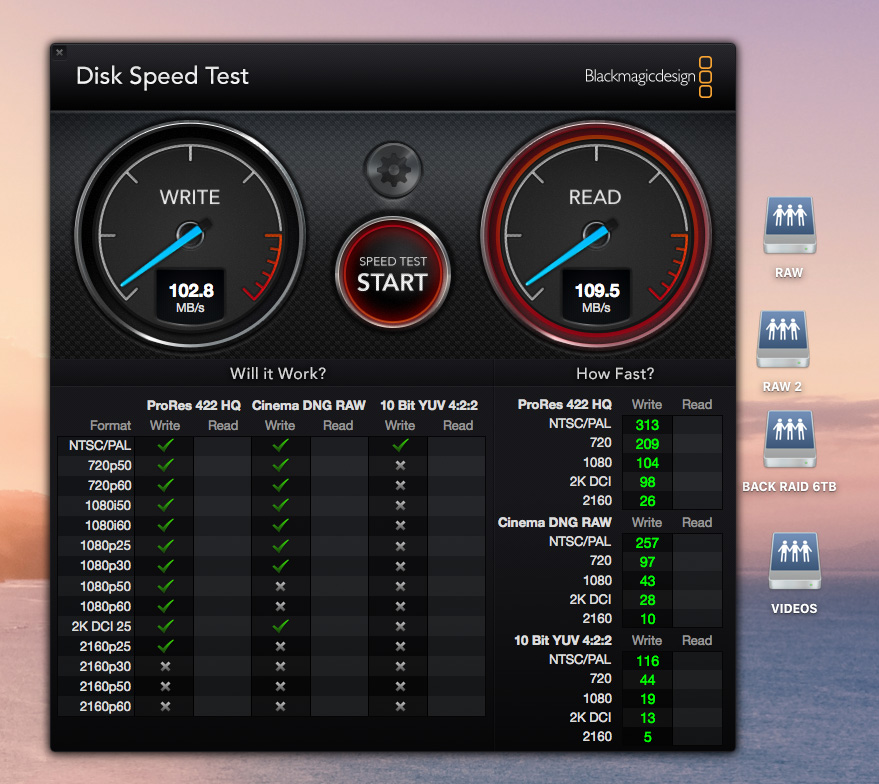Select the RAW 2 network drive icon
The width and height of the screenshot is (879, 784).
coord(783,340)
